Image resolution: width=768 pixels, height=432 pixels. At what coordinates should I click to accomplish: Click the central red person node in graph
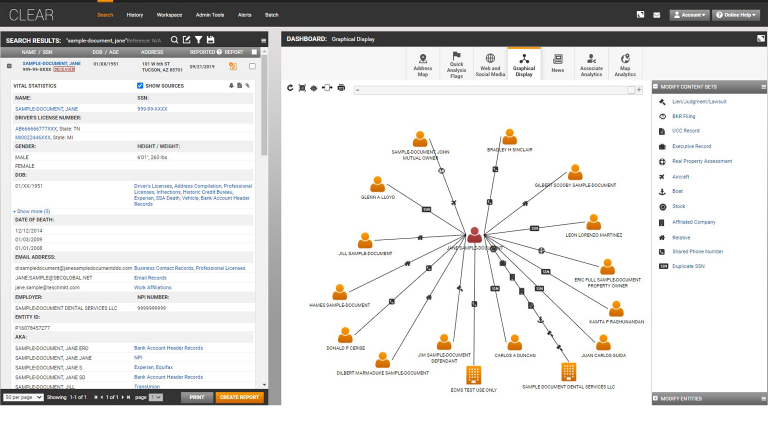click(x=475, y=235)
